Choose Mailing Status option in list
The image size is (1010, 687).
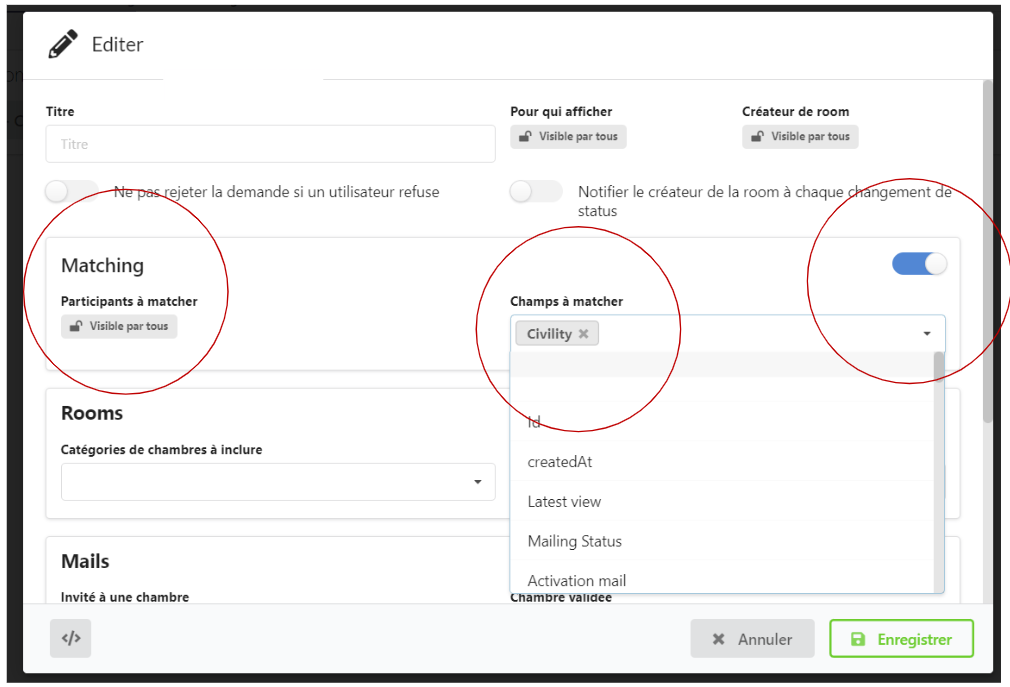[x=575, y=541]
